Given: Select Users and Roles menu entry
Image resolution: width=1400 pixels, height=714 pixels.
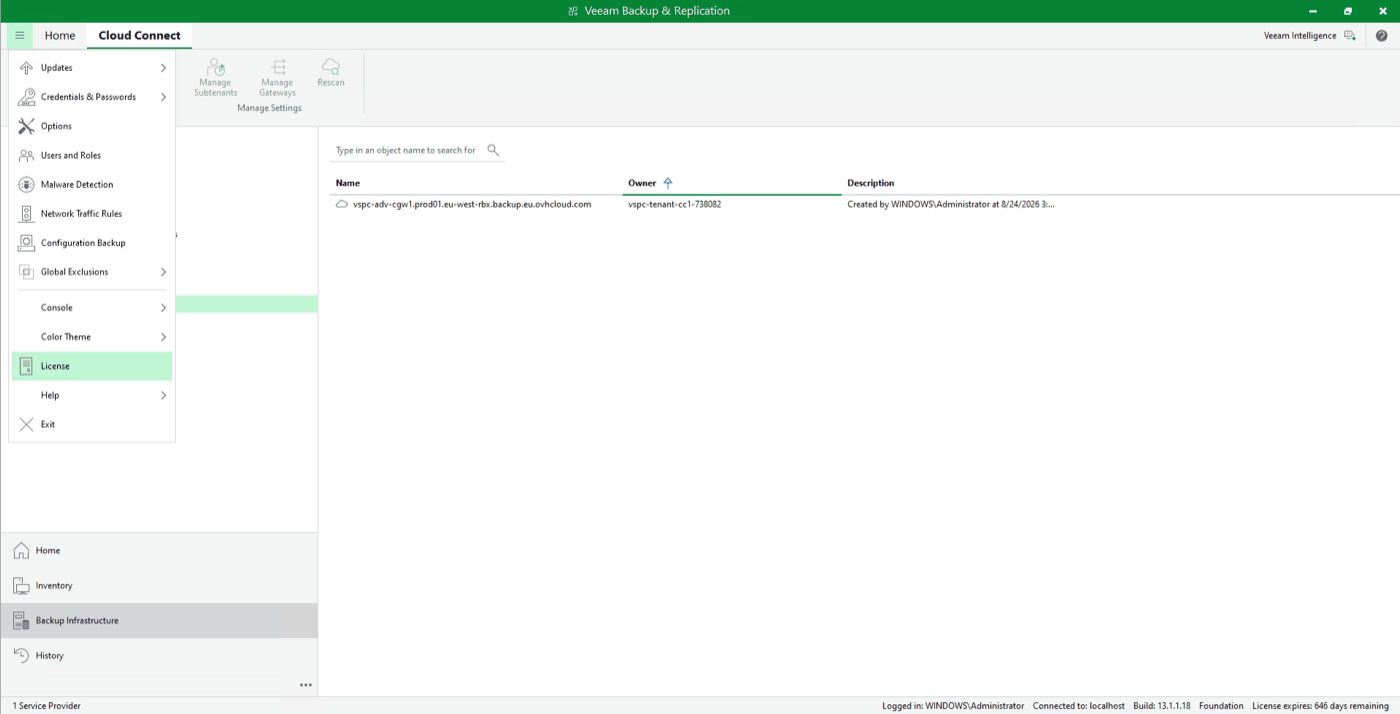Looking at the screenshot, I should (92, 155).
